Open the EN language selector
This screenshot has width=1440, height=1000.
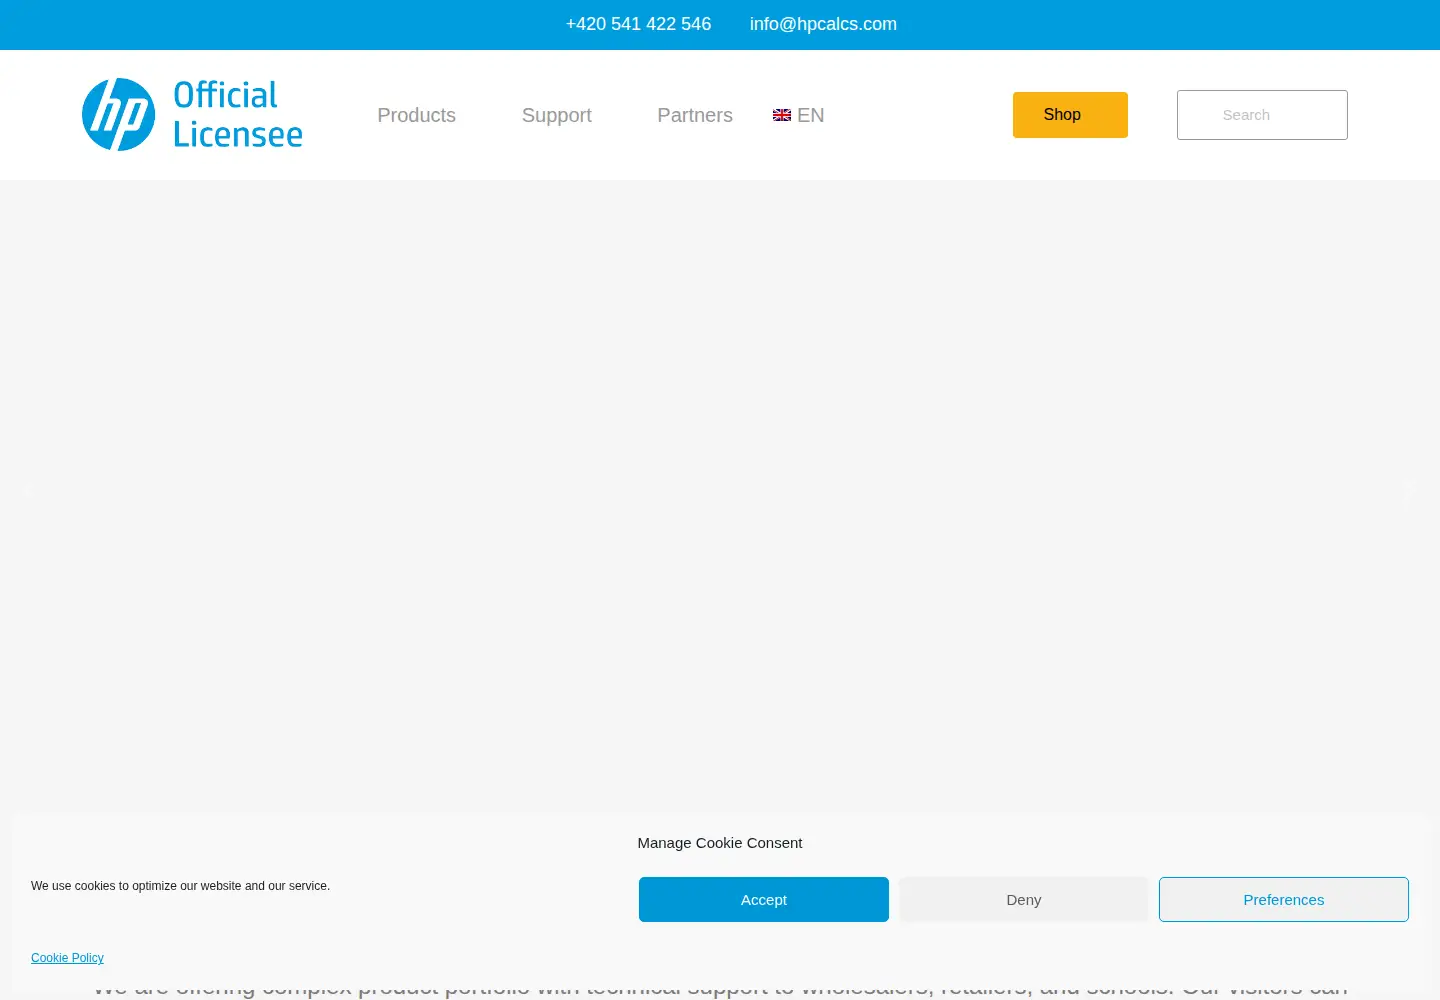pyautogui.click(x=799, y=115)
